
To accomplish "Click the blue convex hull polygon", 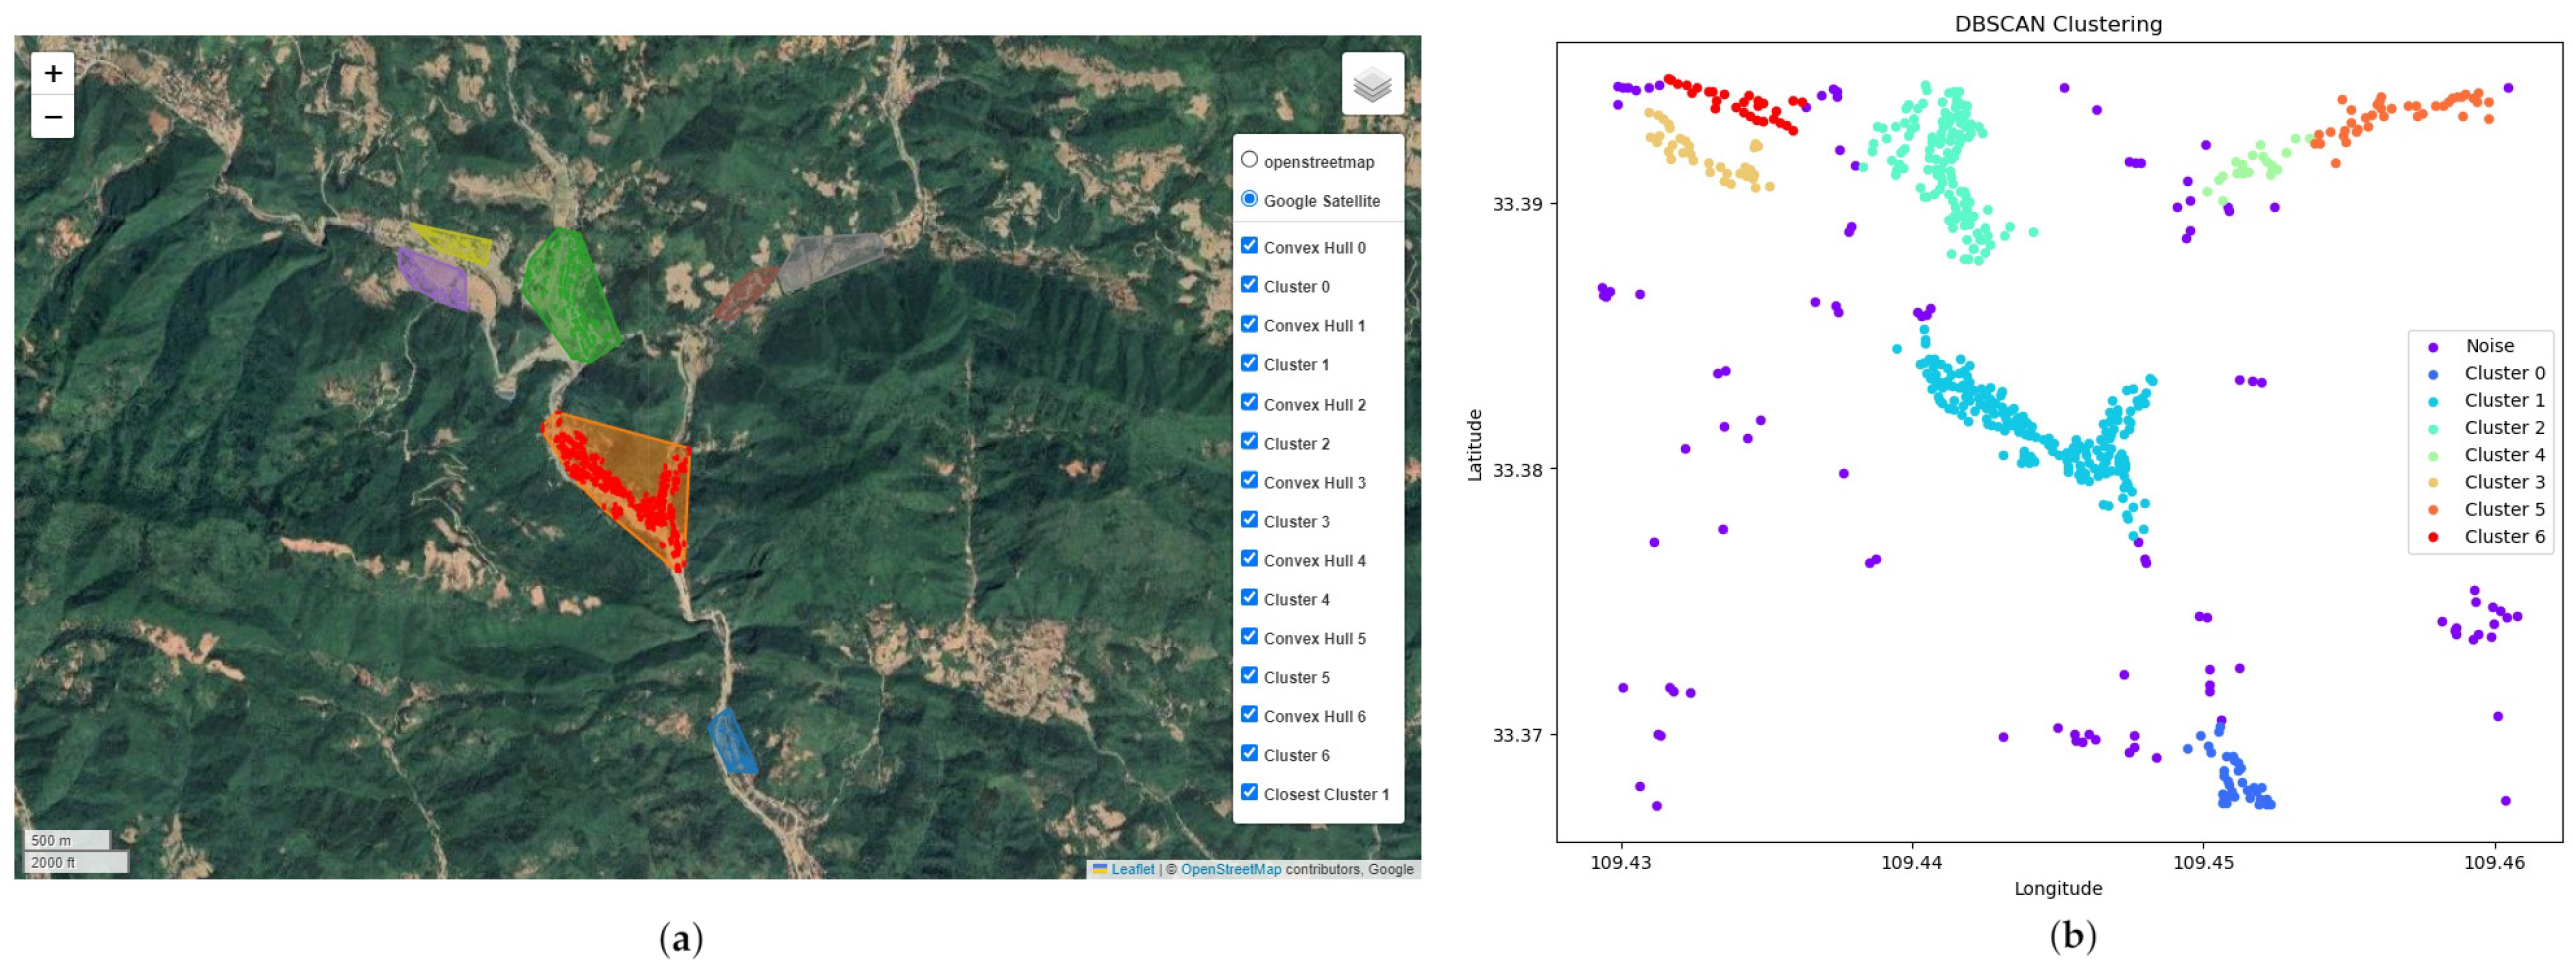I will pos(732,742).
